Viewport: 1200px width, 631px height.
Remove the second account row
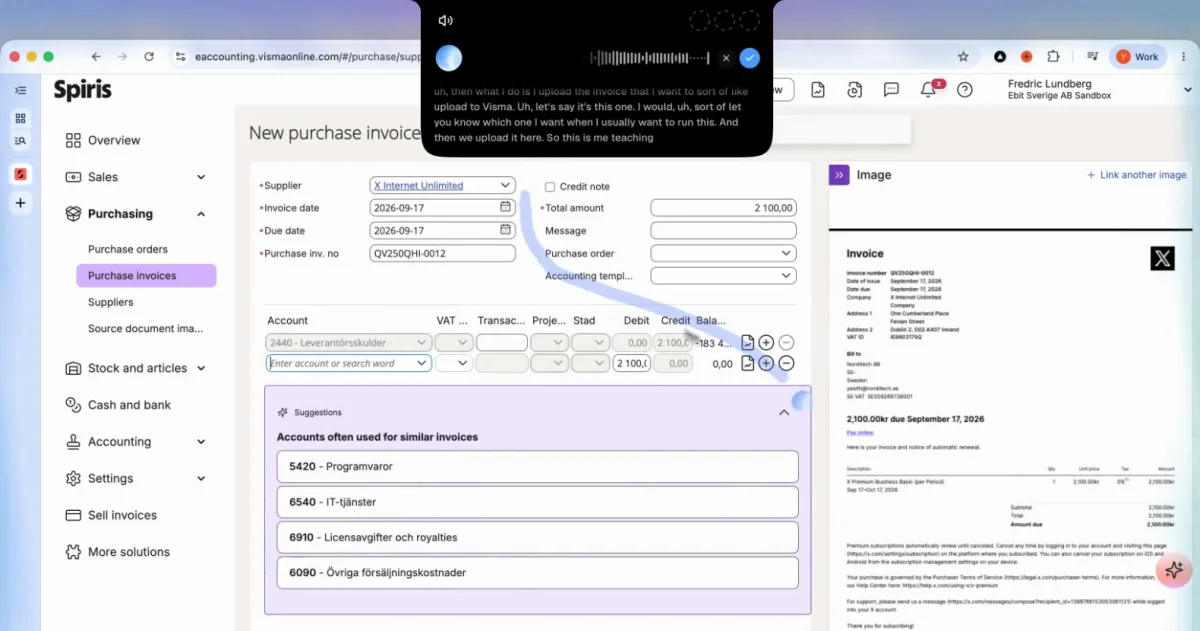coord(786,364)
